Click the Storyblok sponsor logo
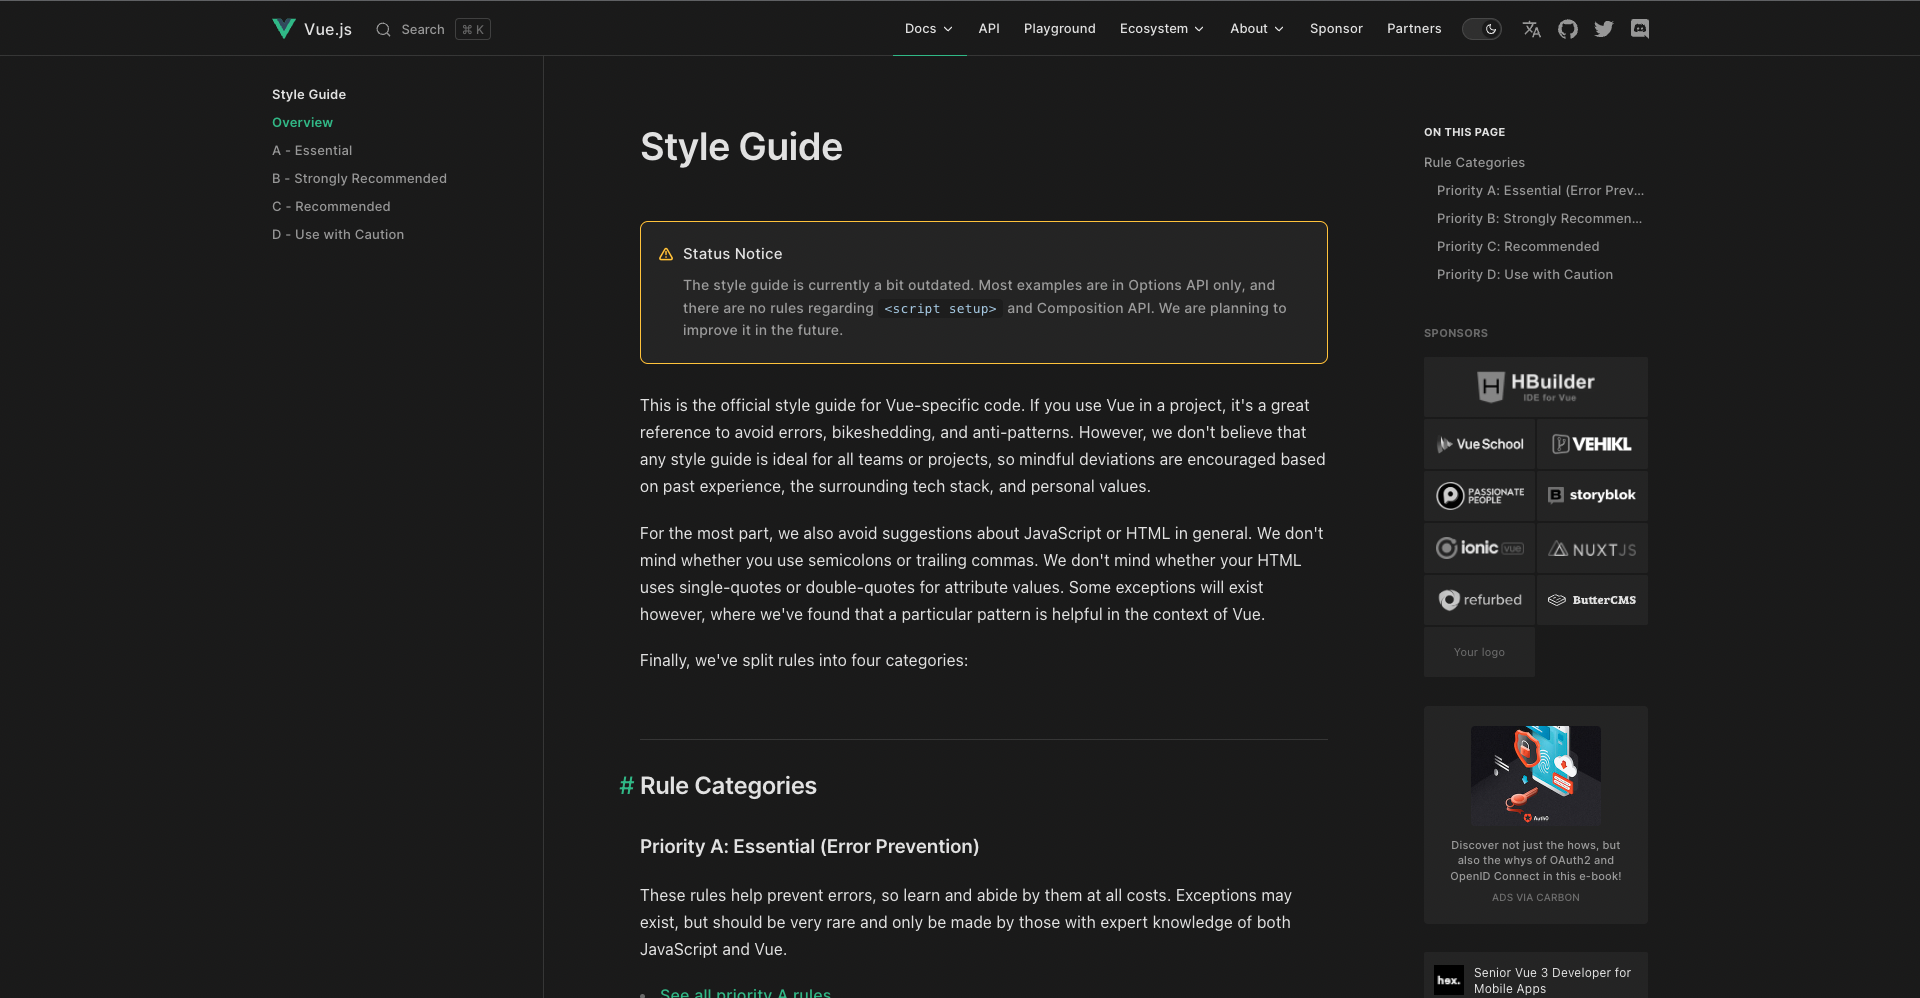Viewport: 1920px width, 998px height. click(1592, 496)
